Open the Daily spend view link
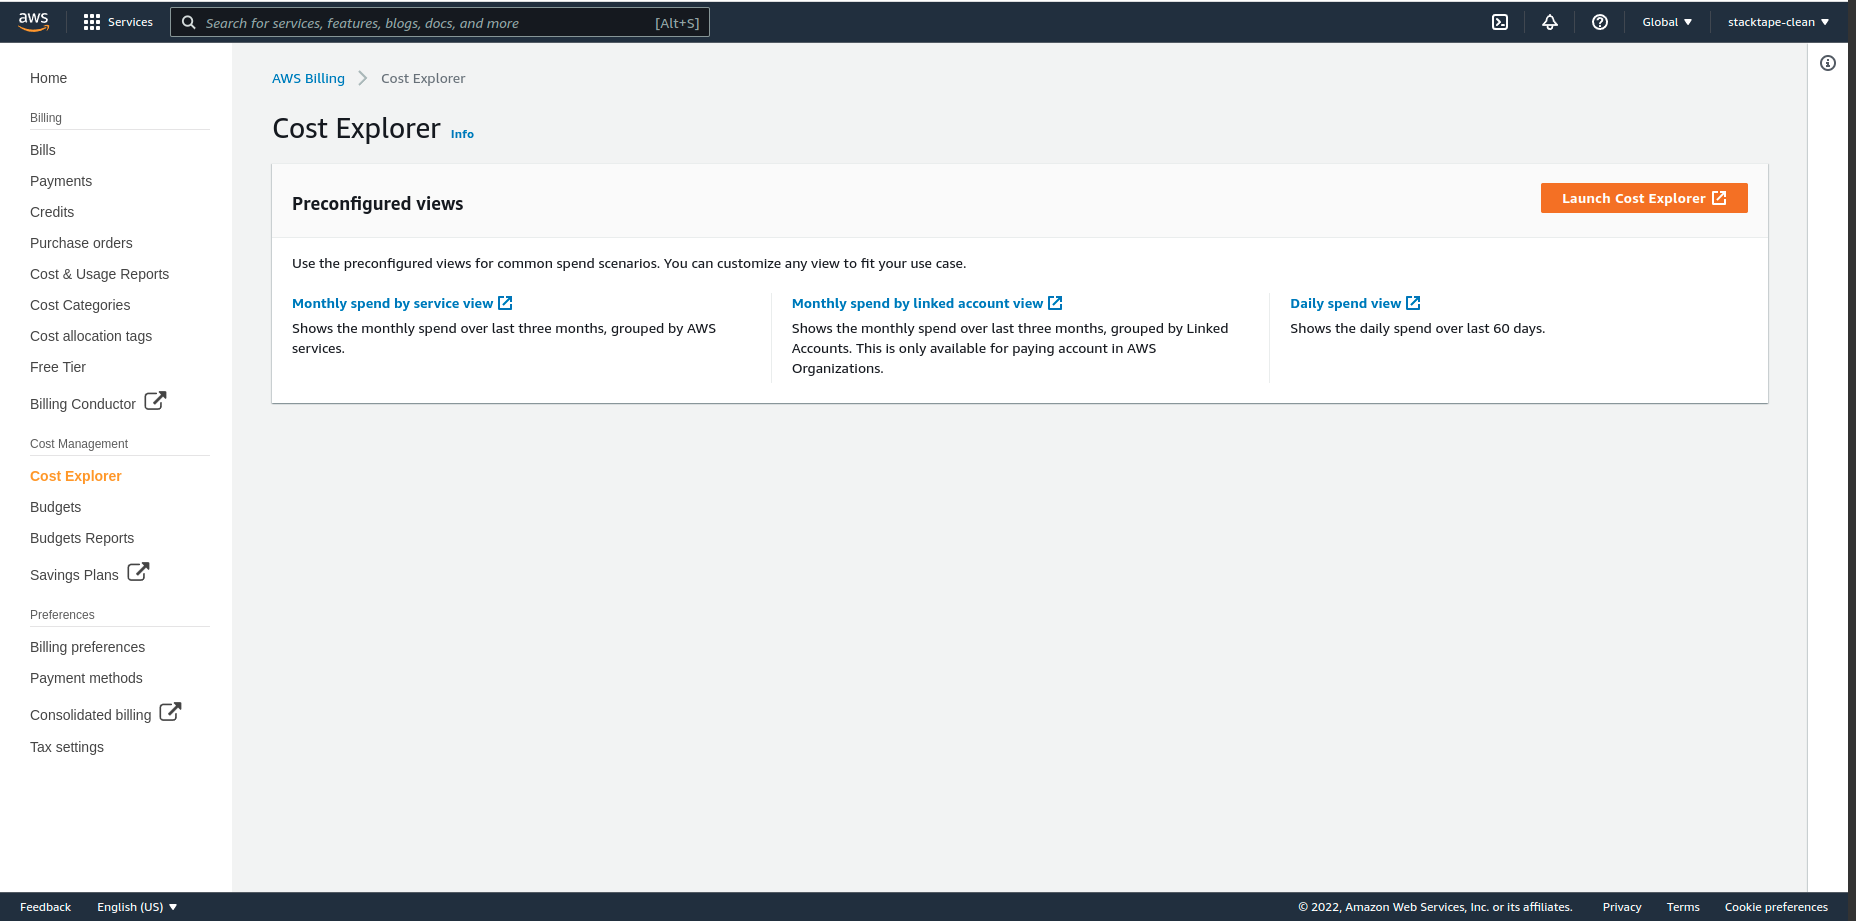 [x=1345, y=303]
